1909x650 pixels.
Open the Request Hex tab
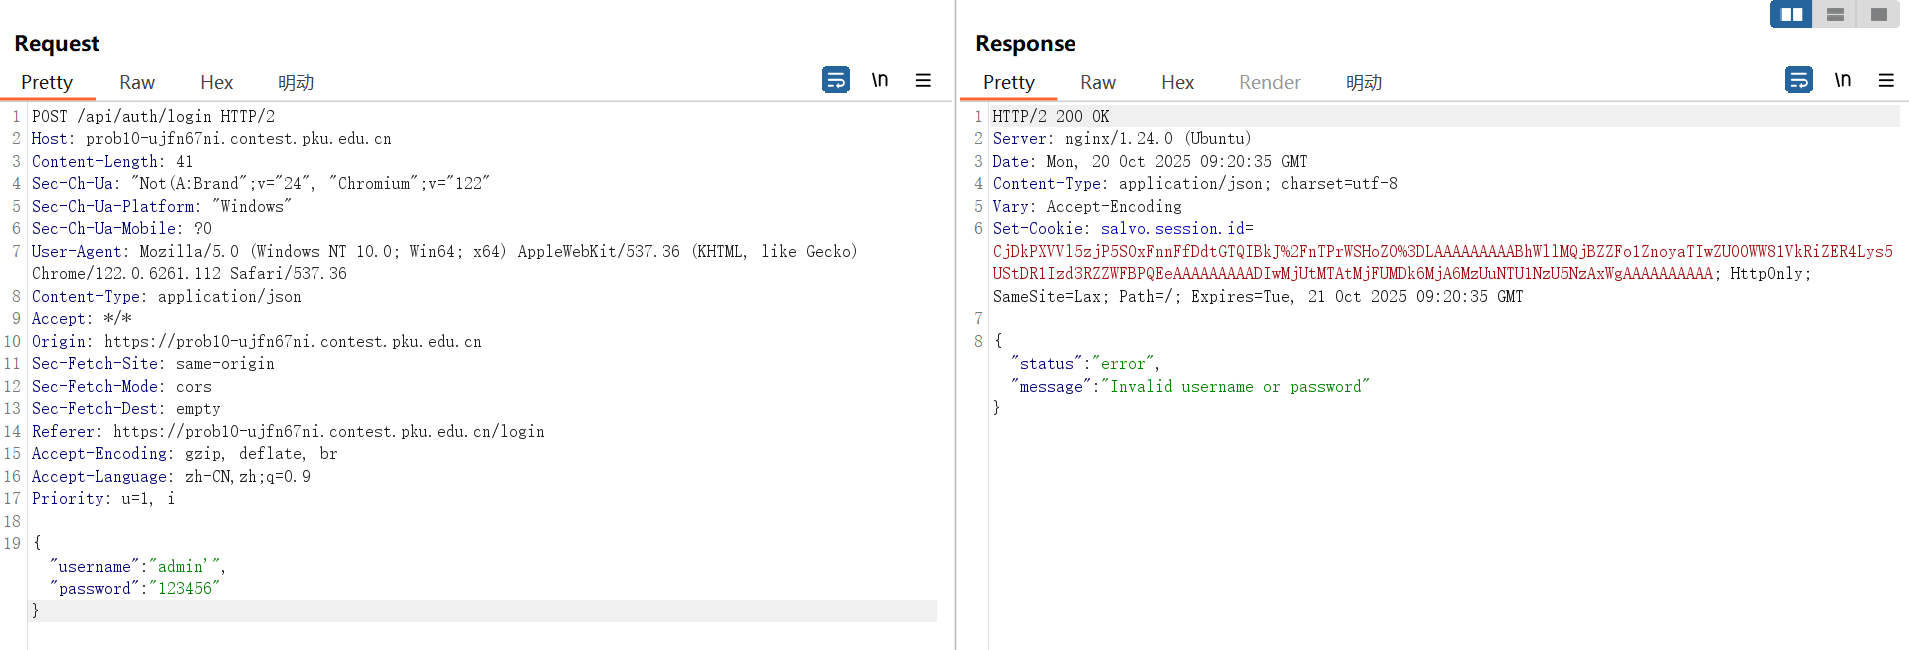(216, 83)
